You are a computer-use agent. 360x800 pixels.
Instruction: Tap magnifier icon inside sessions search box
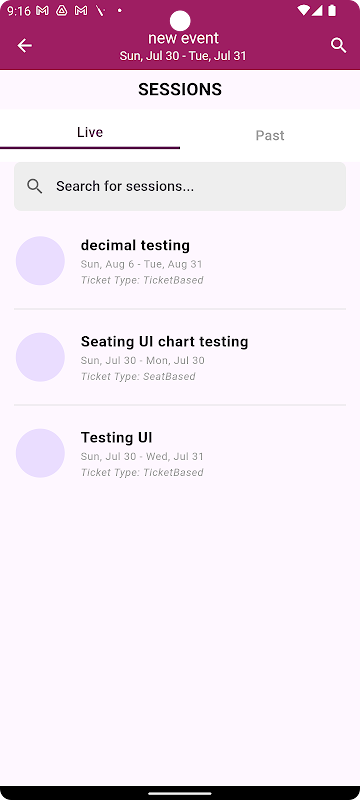tap(35, 186)
